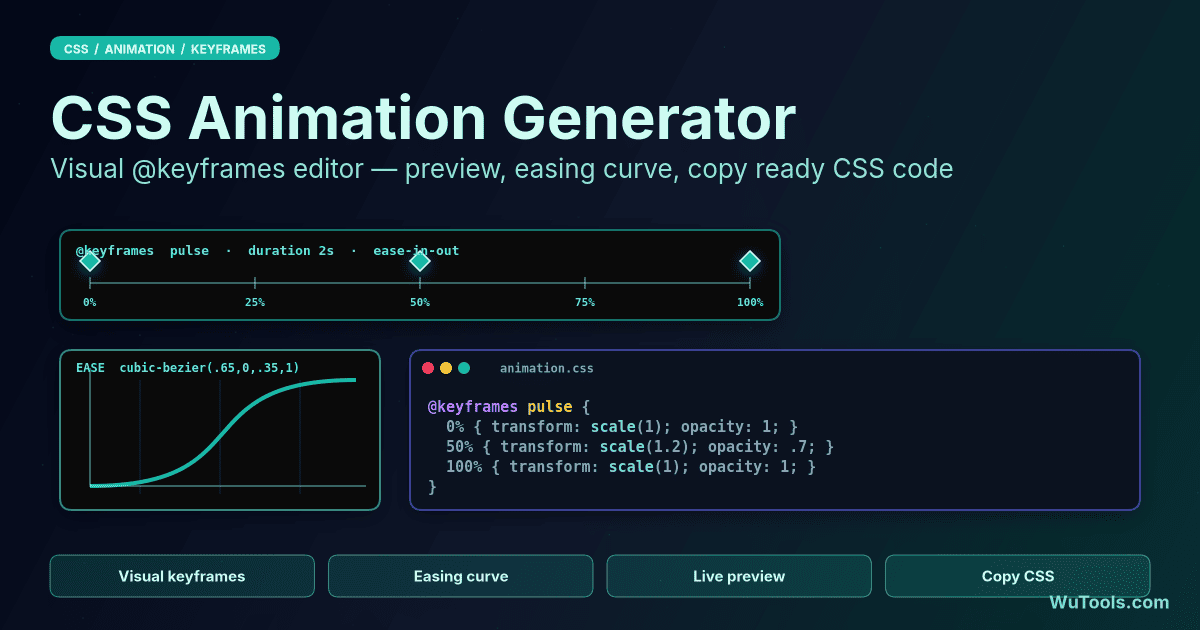Click the 0% timeline label
The width and height of the screenshot is (1200, 630).
point(90,302)
